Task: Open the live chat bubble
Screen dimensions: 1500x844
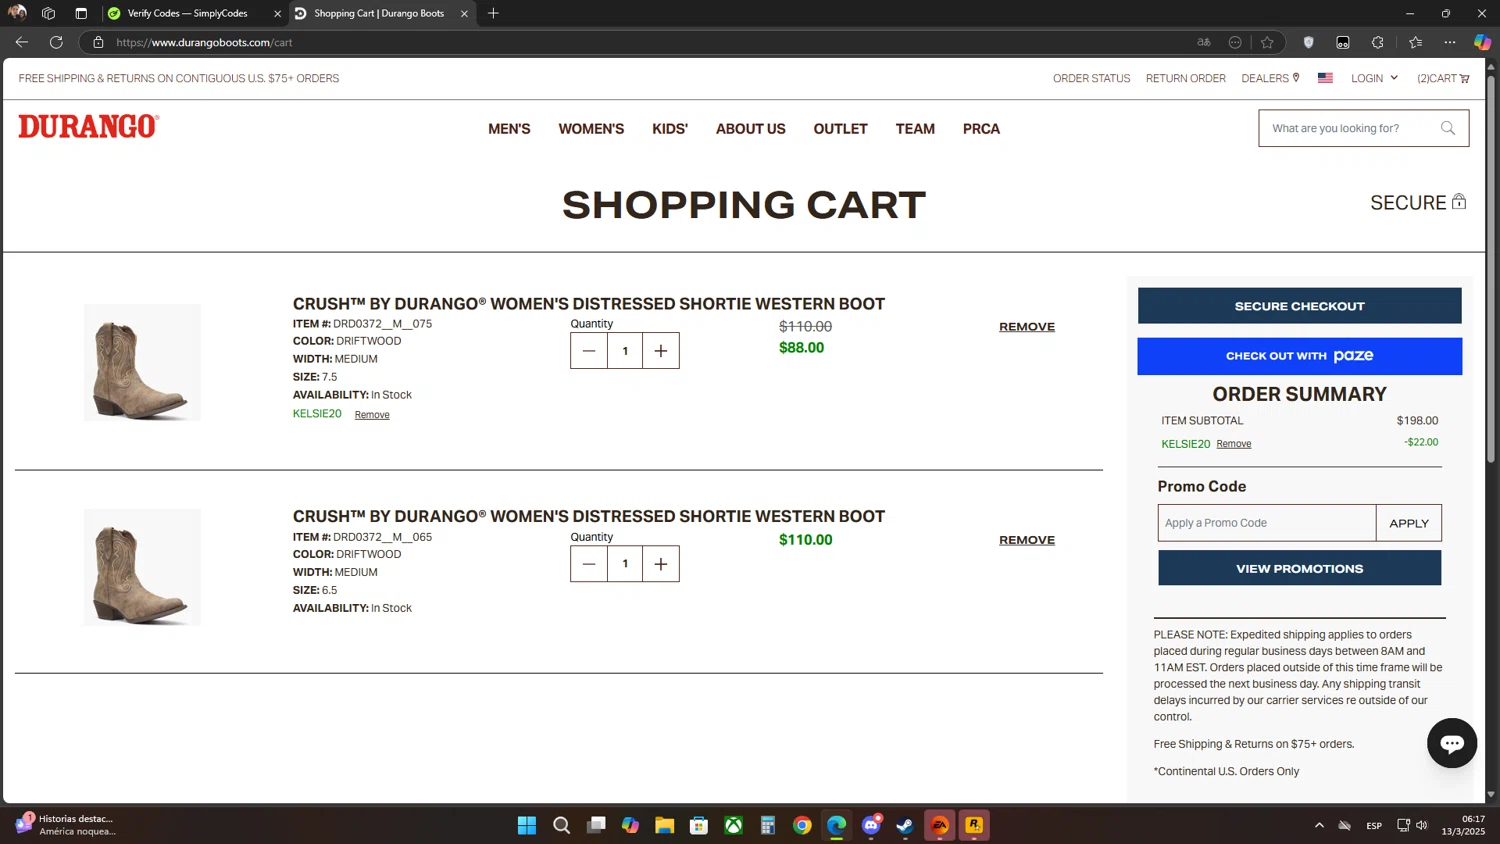Action: (1452, 743)
